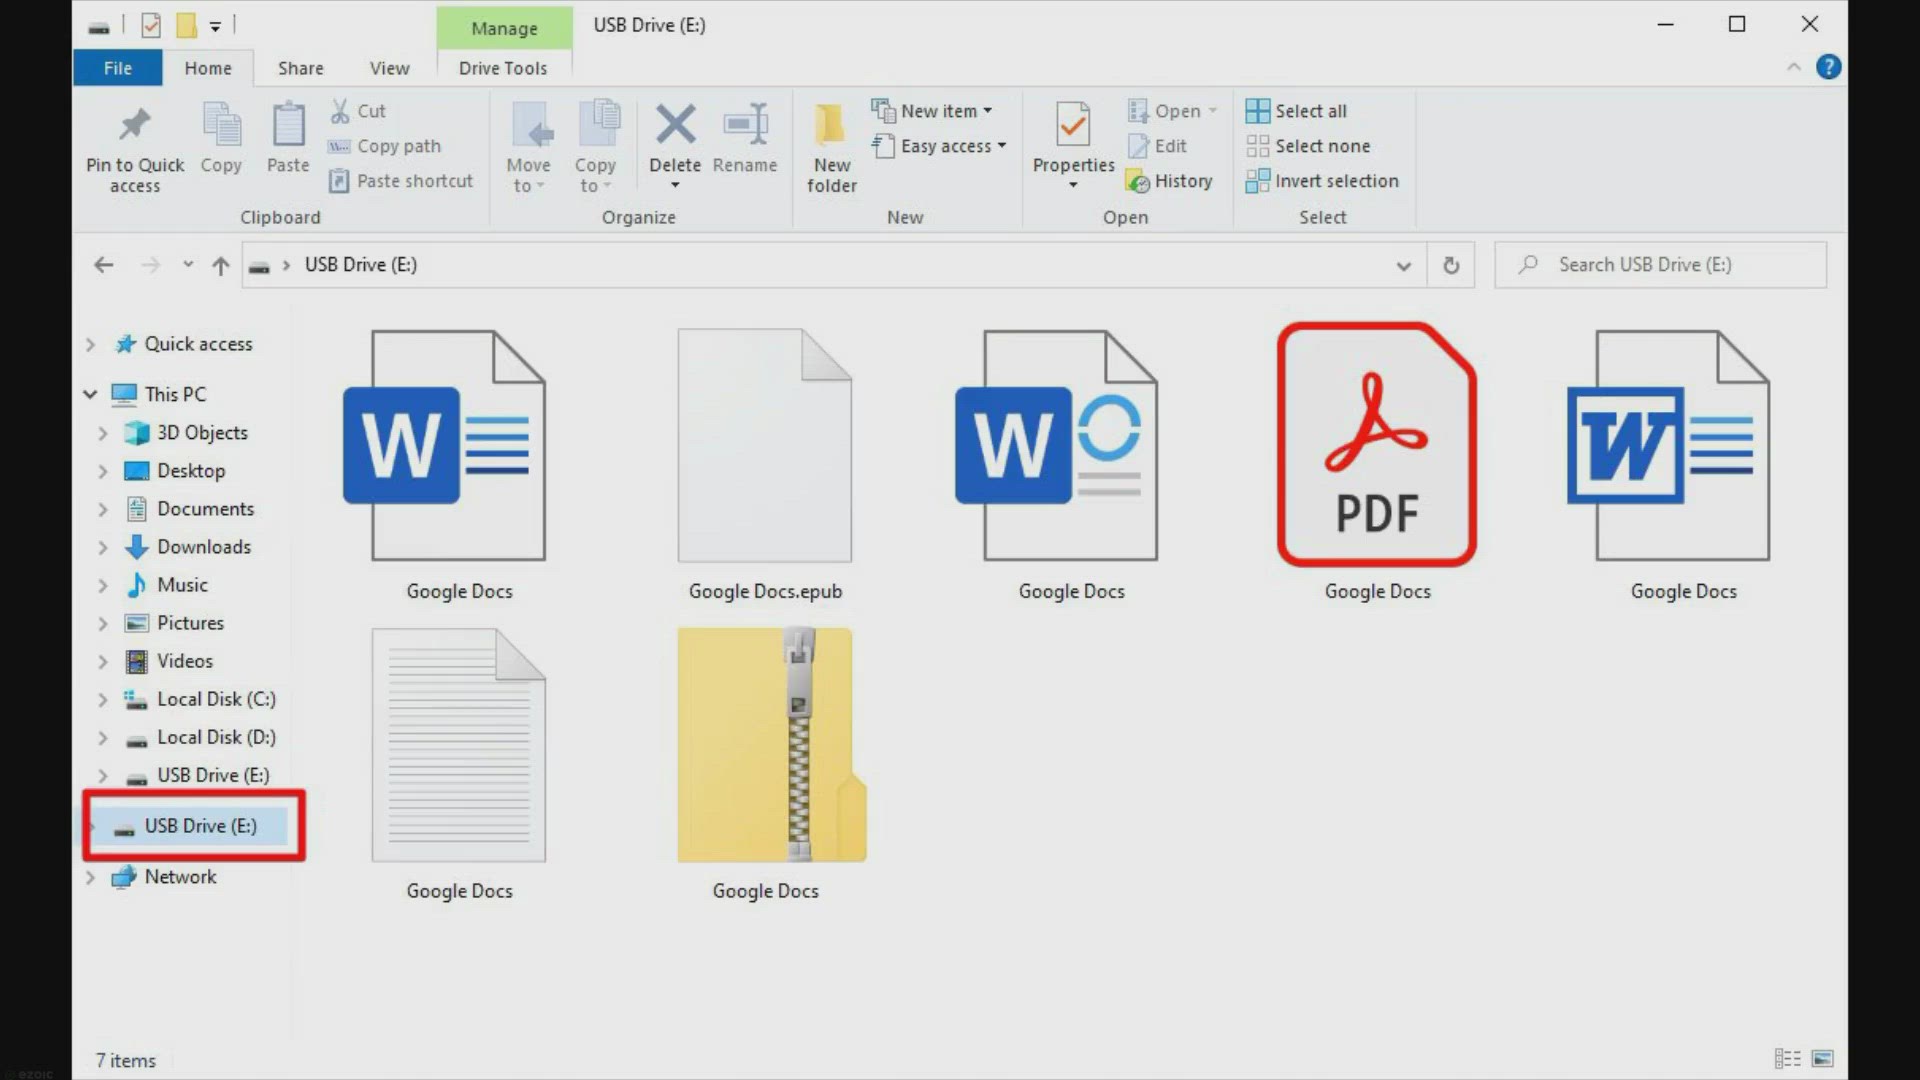Viewport: 1920px width, 1080px height.
Task: Click the Search USB Drive (E:) field
Action: tap(1660, 265)
